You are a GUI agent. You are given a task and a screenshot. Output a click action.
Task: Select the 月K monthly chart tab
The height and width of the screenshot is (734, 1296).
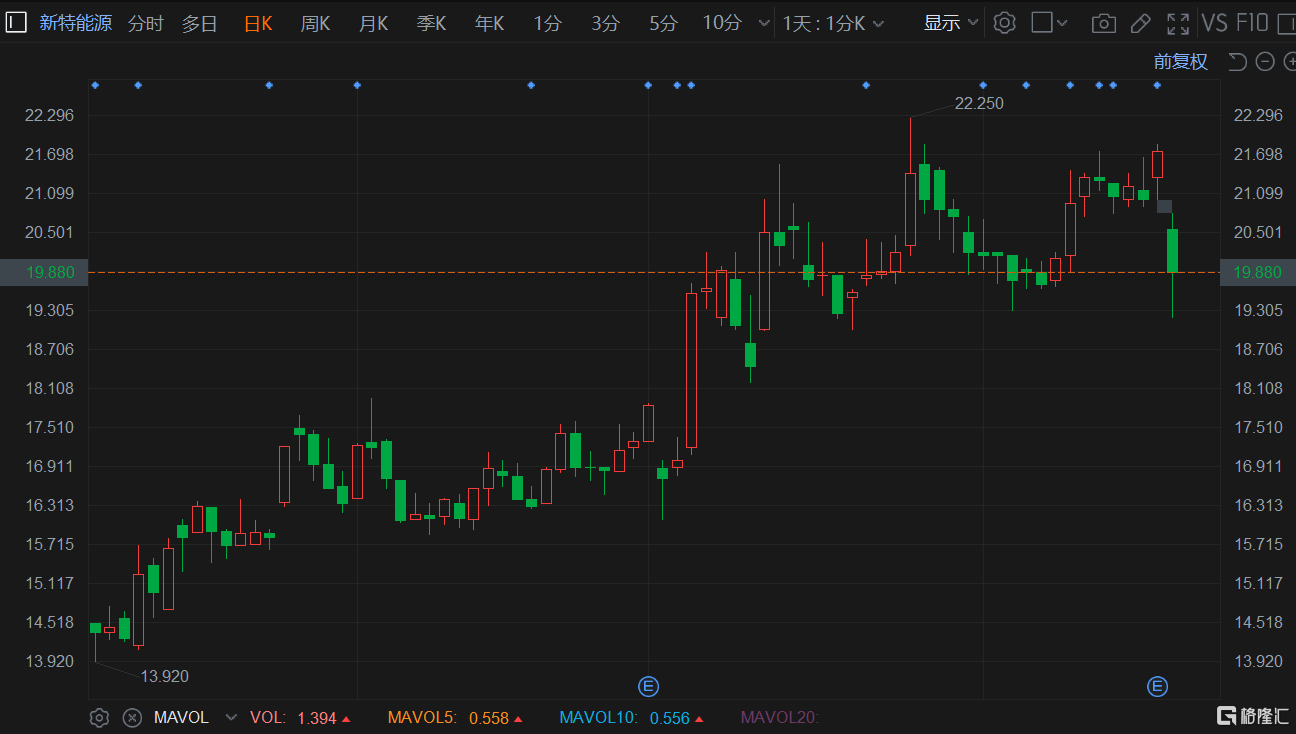pyautogui.click(x=373, y=23)
